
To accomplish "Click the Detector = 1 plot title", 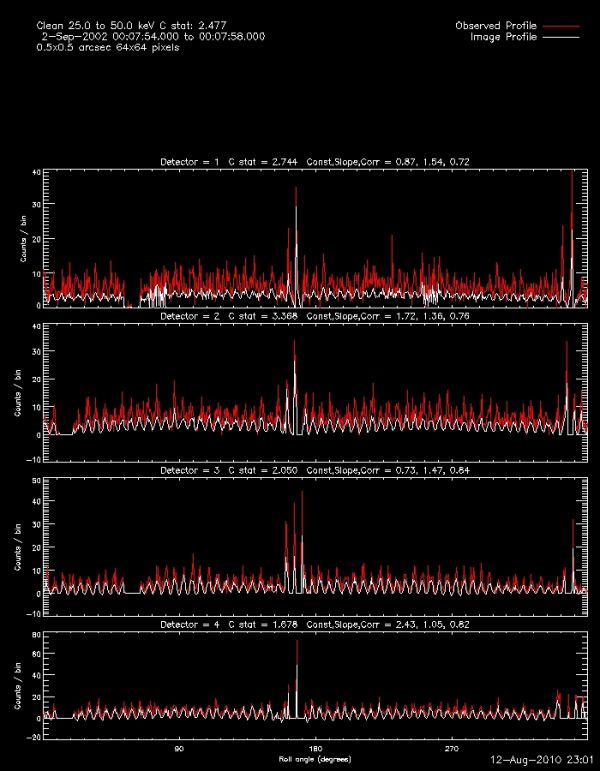I will [318, 161].
